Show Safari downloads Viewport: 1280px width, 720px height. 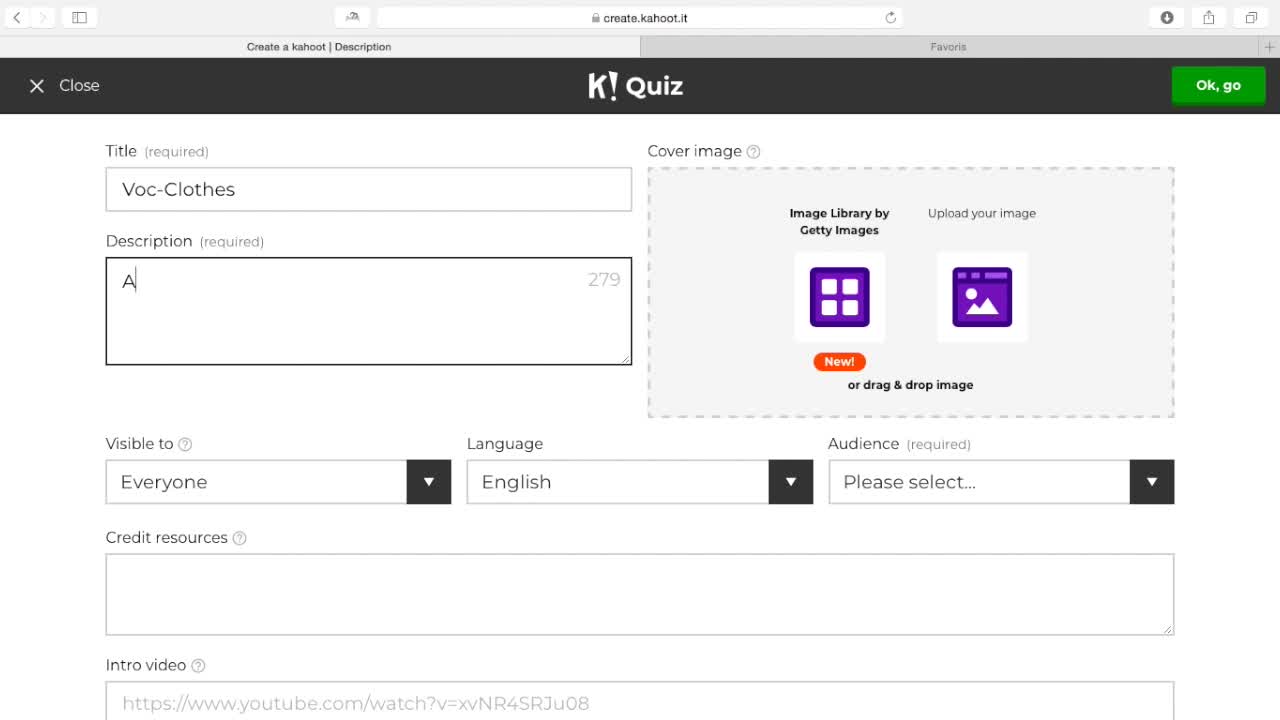coord(1166,18)
